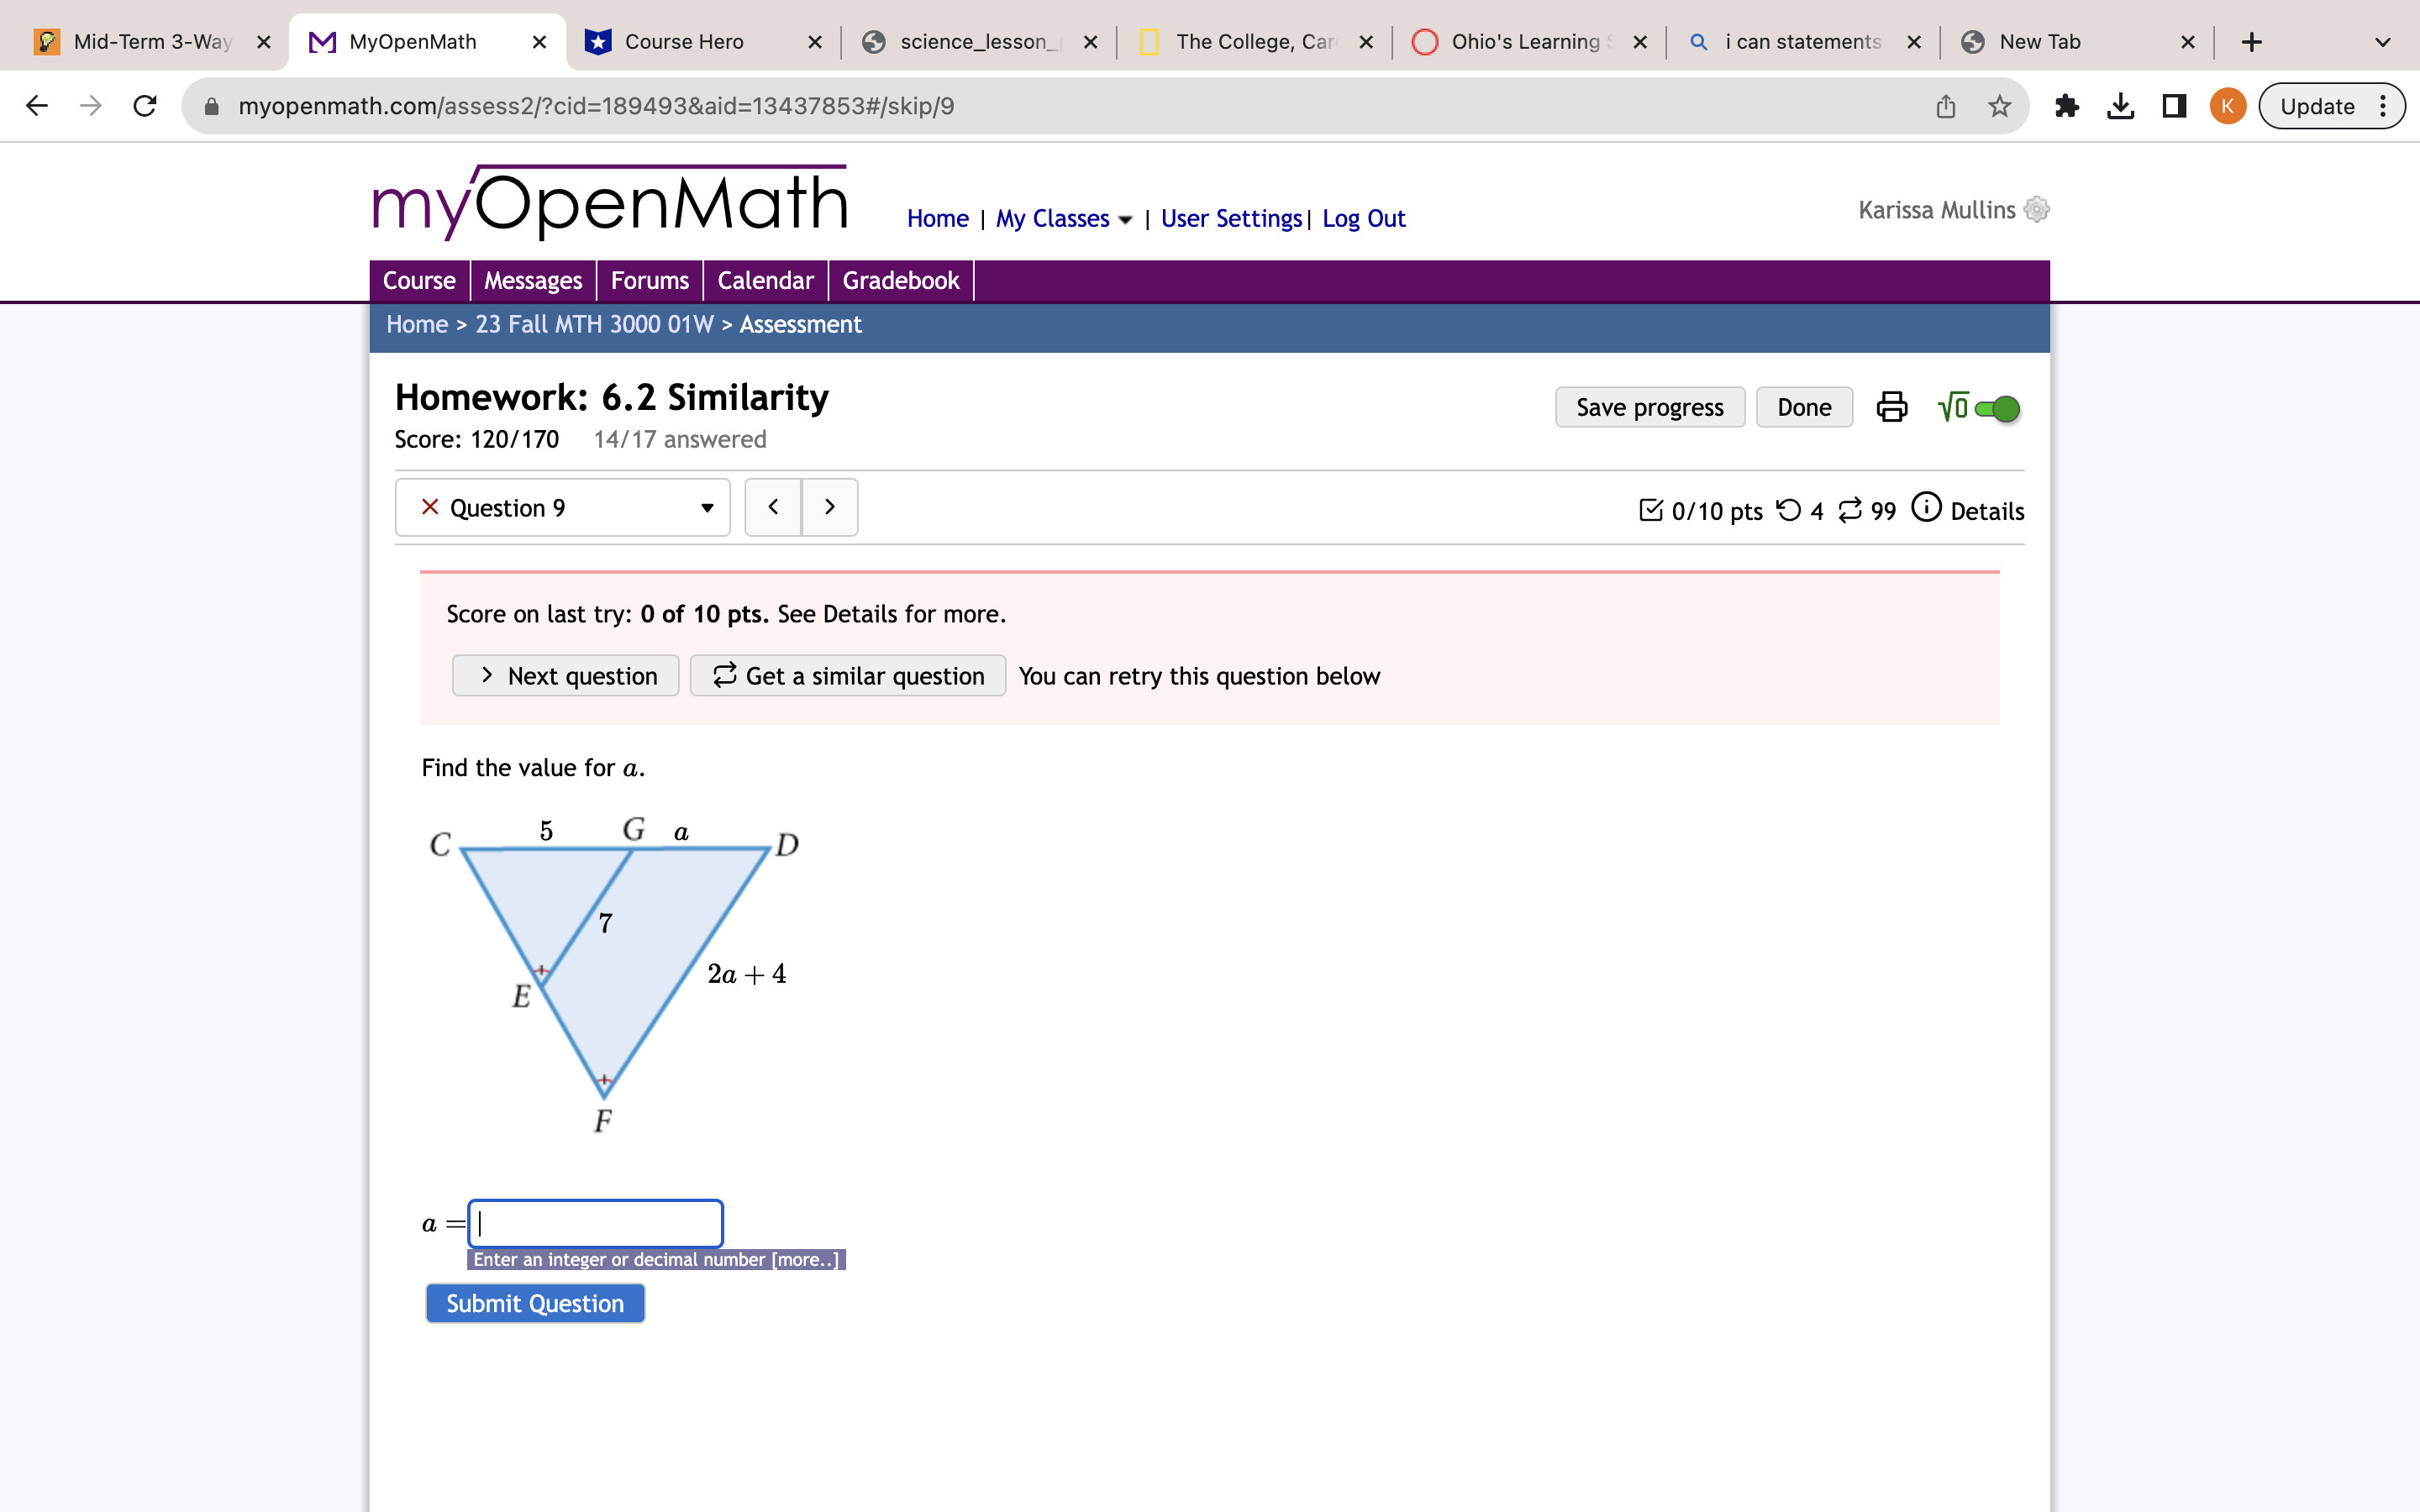Bookmark this page with the star icon
This screenshot has width=2420, height=1512.
click(x=1998, y=105)
